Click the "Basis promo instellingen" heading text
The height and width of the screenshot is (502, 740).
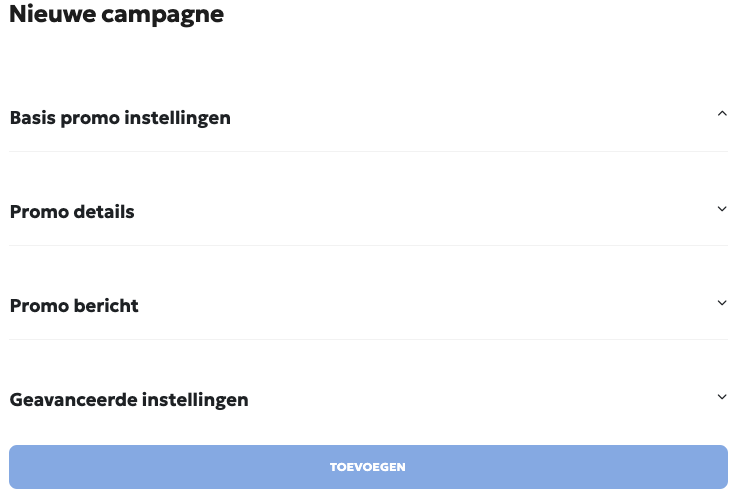click(120, 118)
